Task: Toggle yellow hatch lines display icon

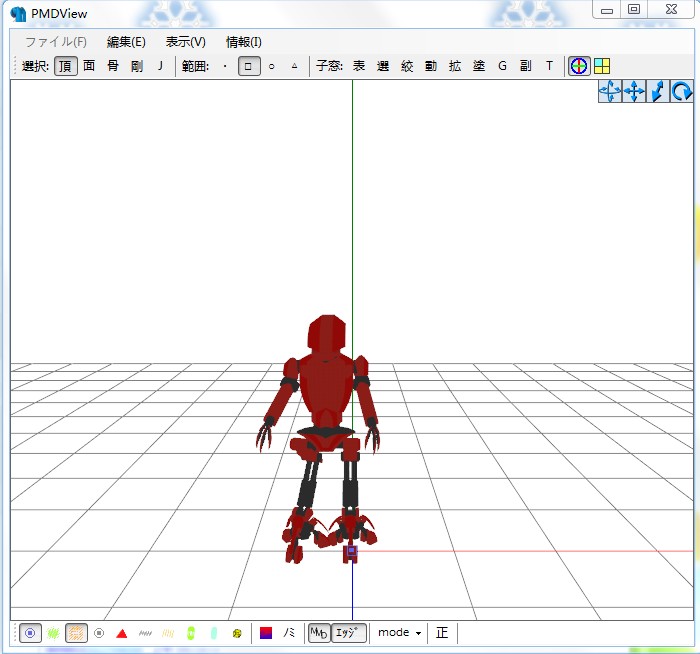Action: (x=168, y=633)
